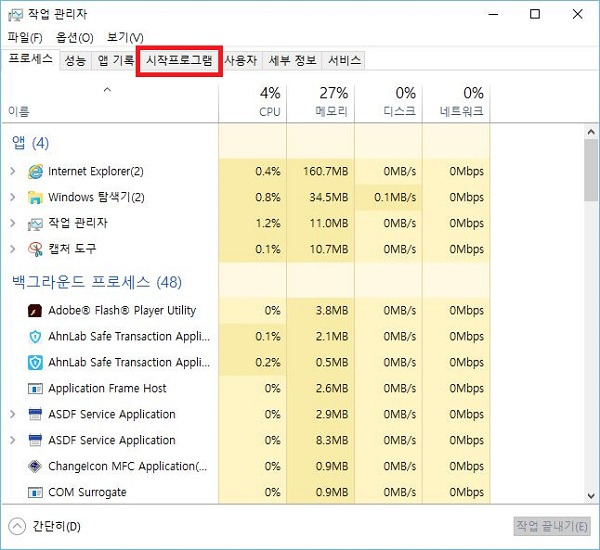Viewport: 600px width, 550px height.
Task: Switch to the 앱 기록 tab
Action: tap(116, 60)
